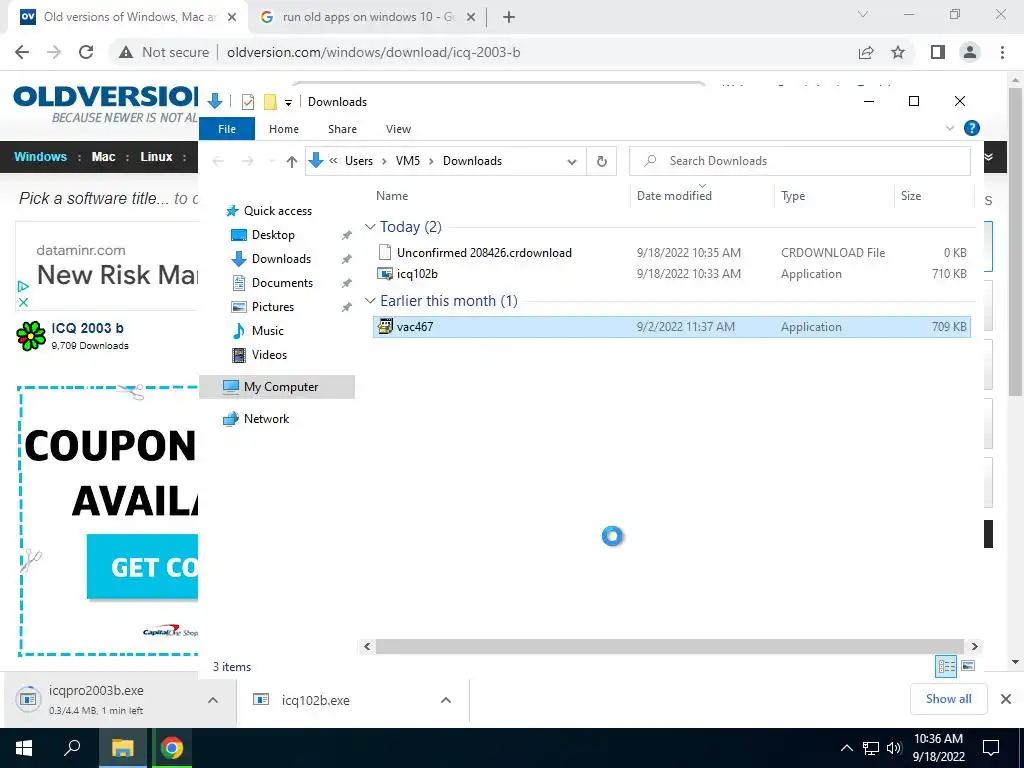
Task: Sort by the Type column header
Action: [793, 195]
